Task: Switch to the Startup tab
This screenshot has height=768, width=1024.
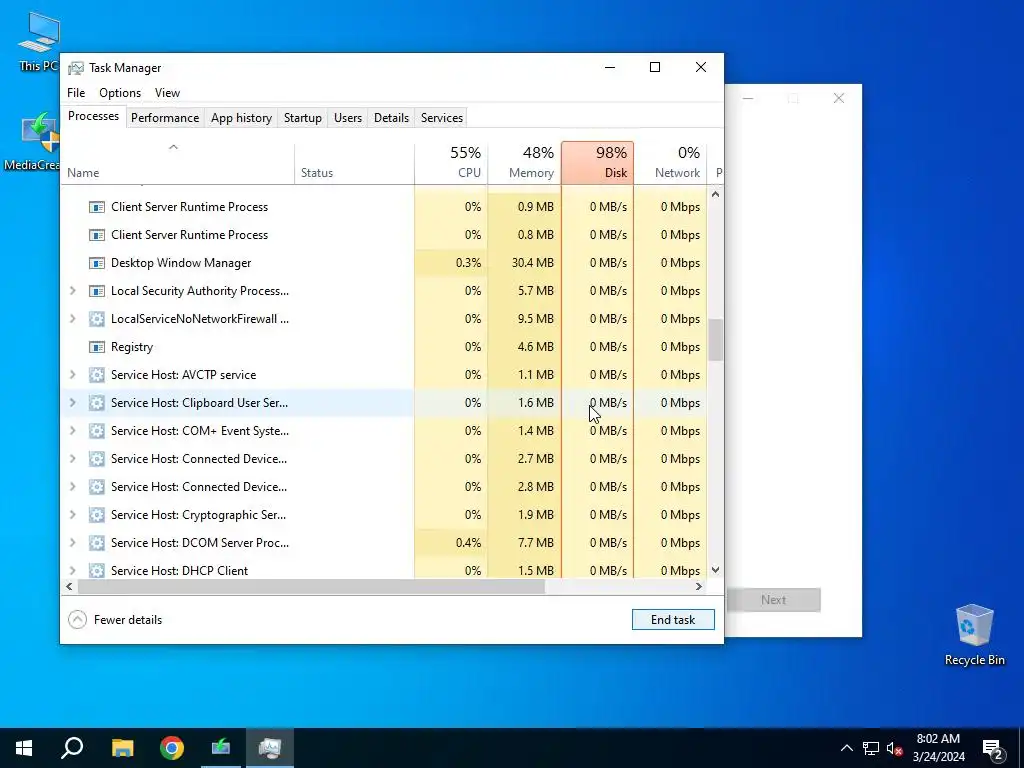Action: coord(302,118)
